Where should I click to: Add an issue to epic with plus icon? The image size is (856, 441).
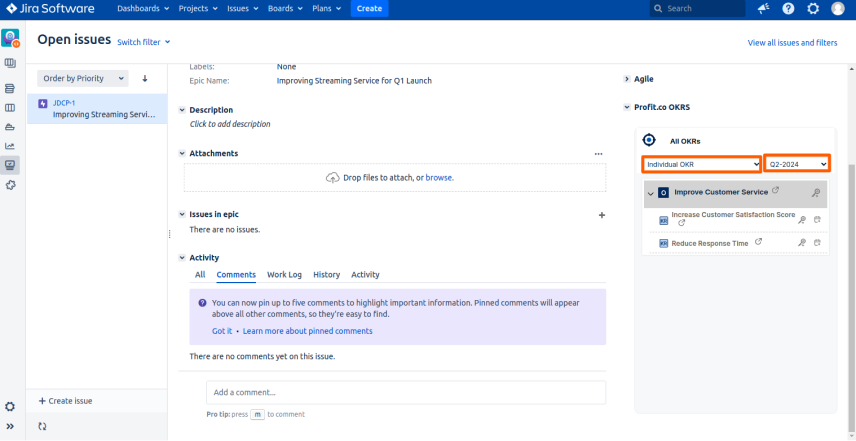pos(602,215)
